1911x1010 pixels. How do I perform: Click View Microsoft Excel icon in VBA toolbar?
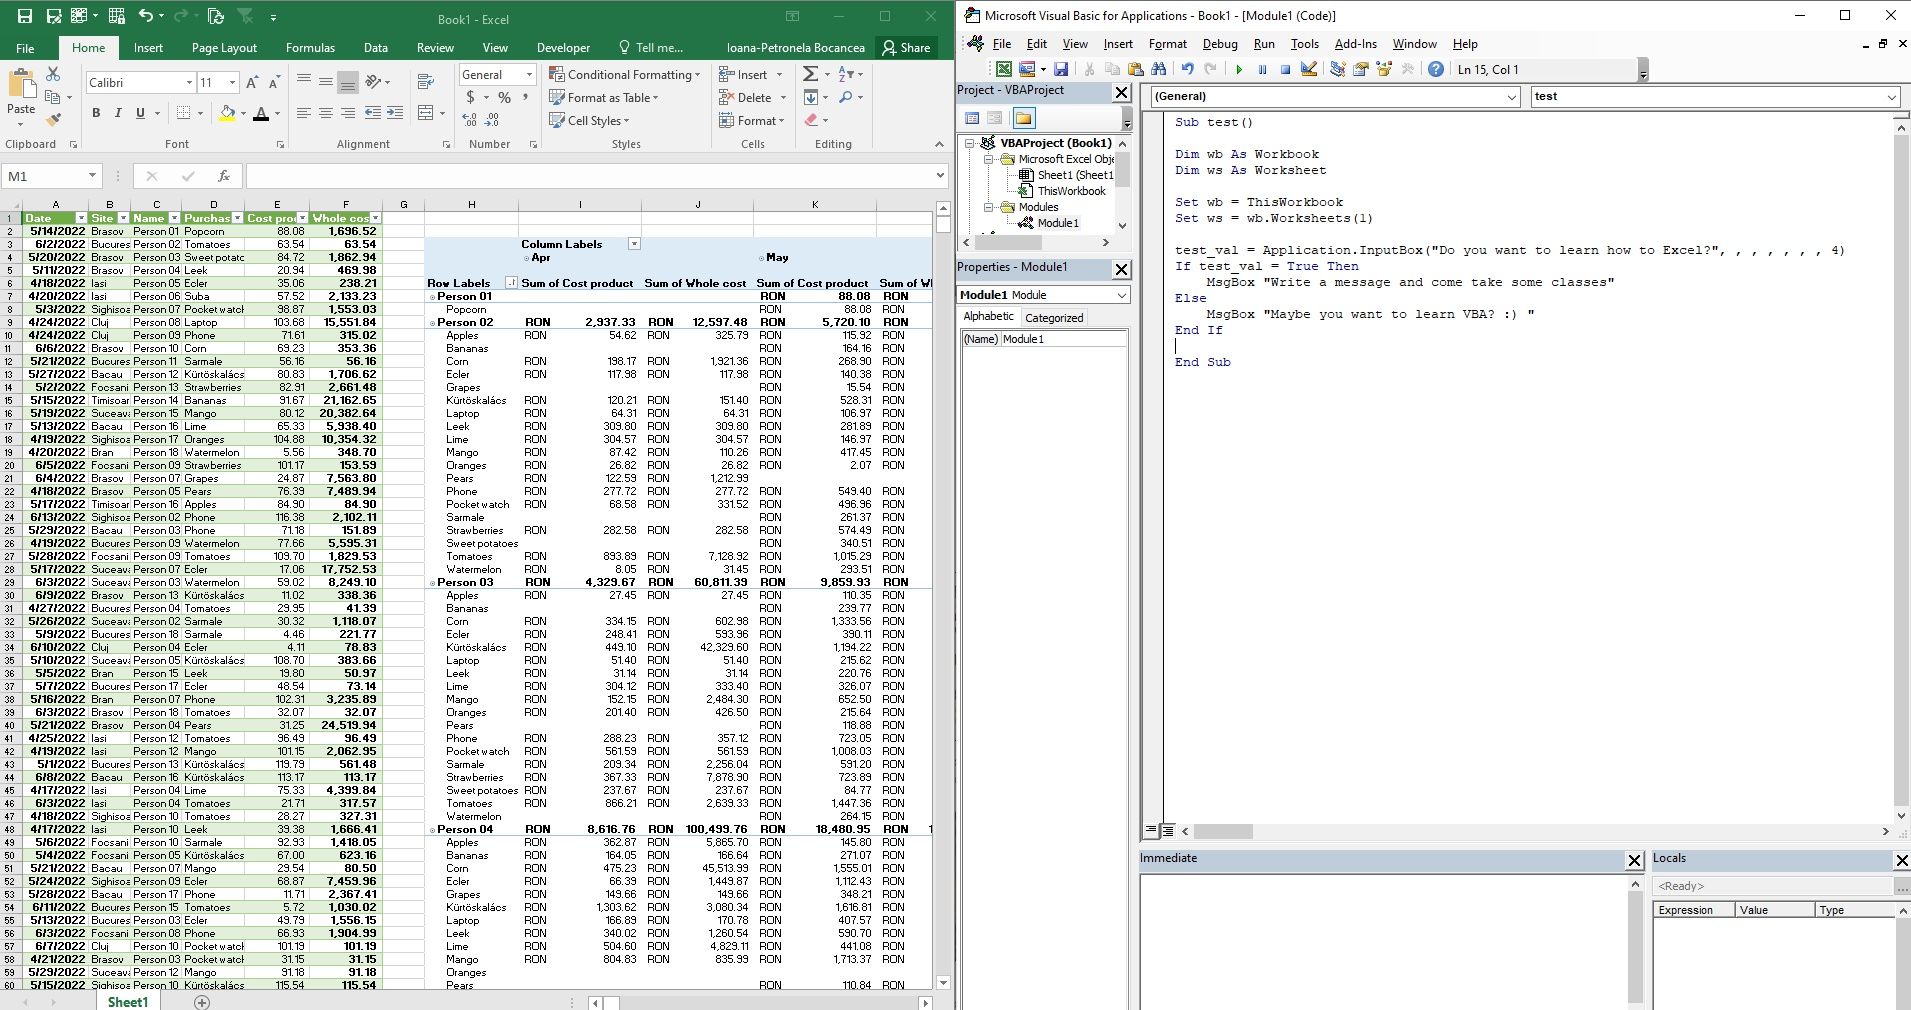(x=1004, y=69)
